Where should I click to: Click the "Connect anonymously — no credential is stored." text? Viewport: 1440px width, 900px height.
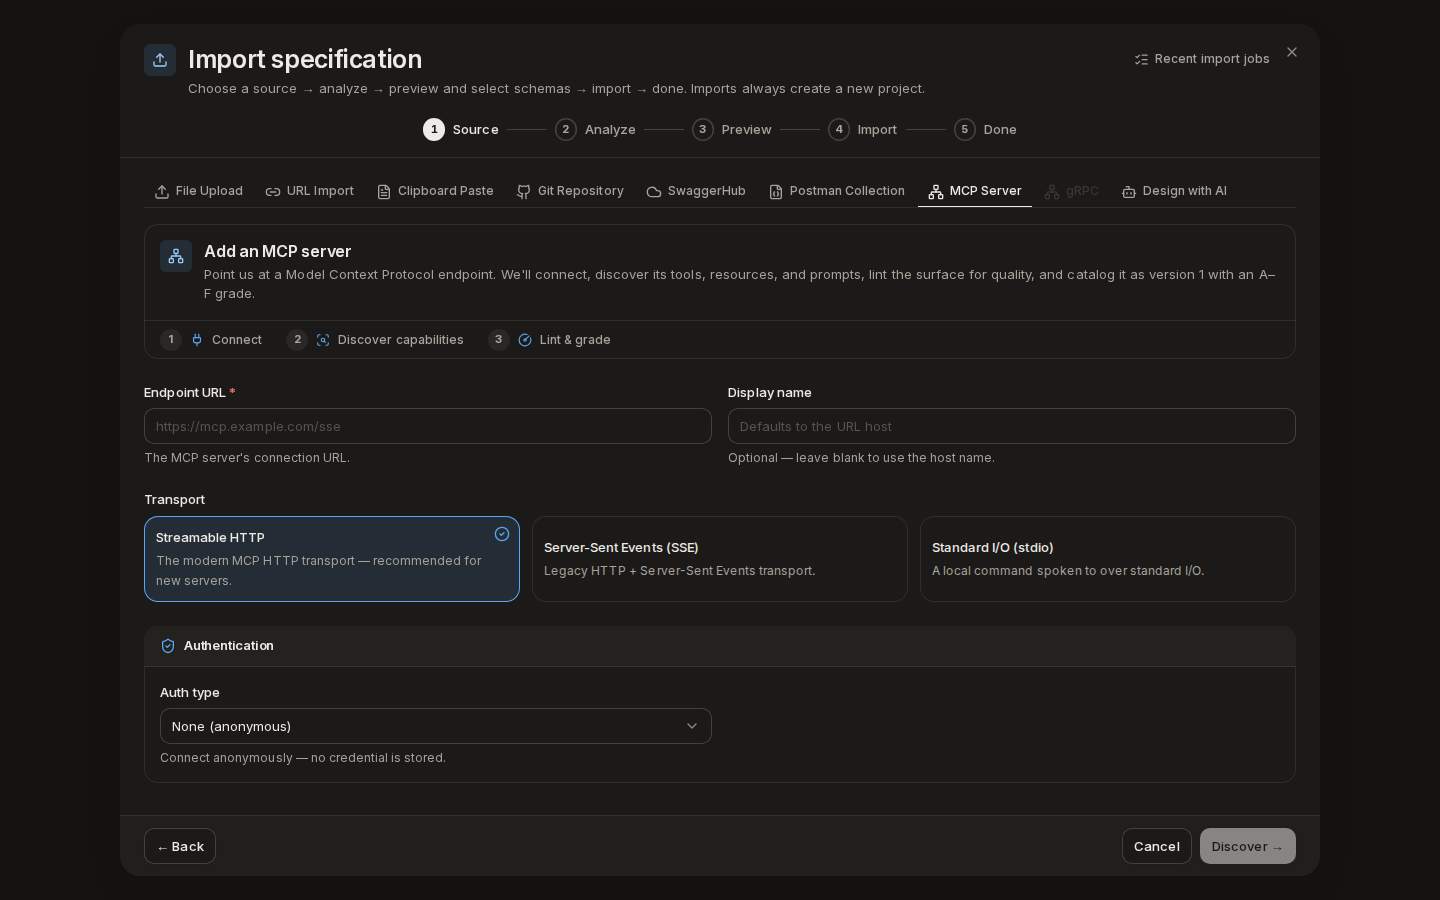click(303, 758)
